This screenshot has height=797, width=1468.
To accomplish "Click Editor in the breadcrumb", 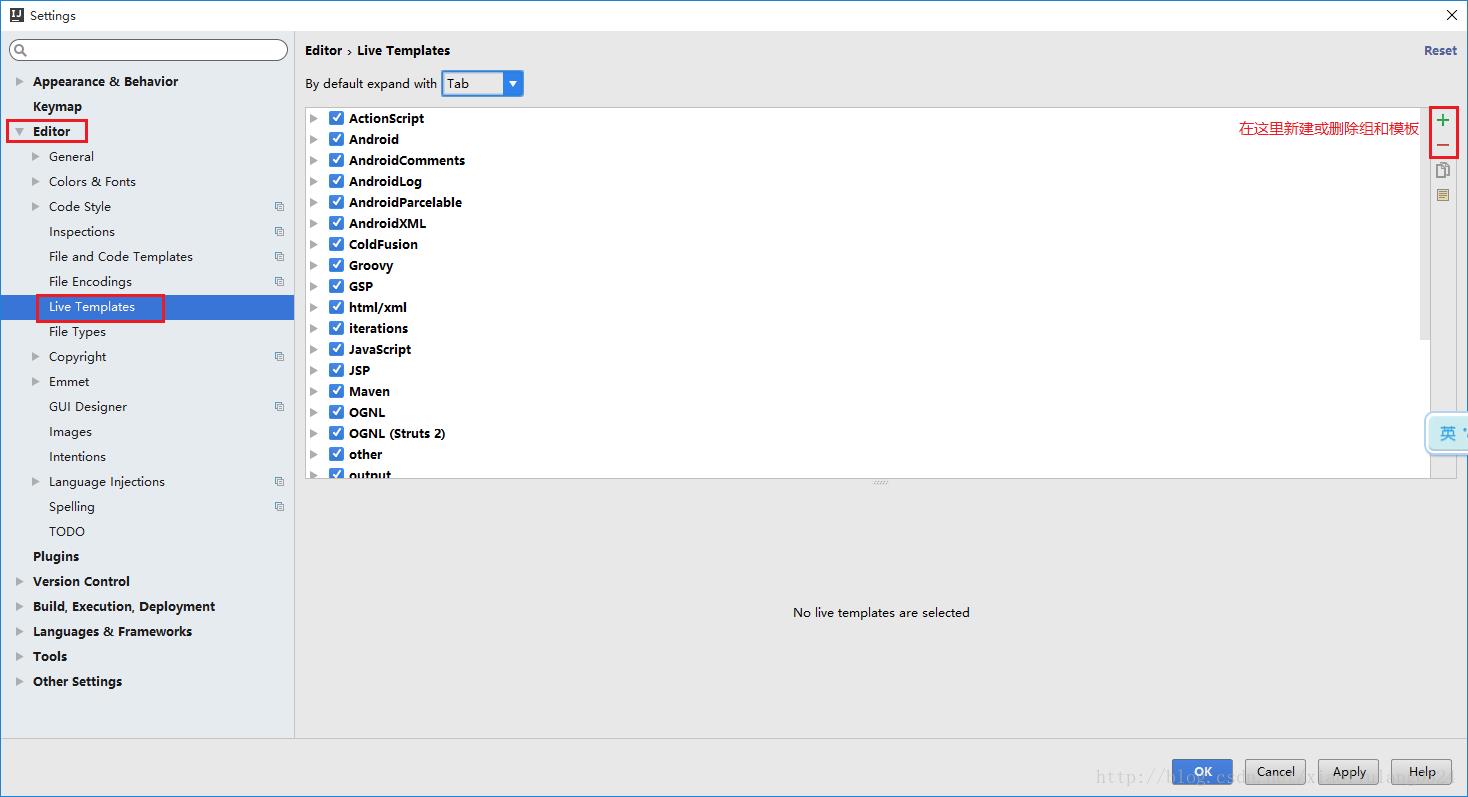I will [x=323, y=51].
